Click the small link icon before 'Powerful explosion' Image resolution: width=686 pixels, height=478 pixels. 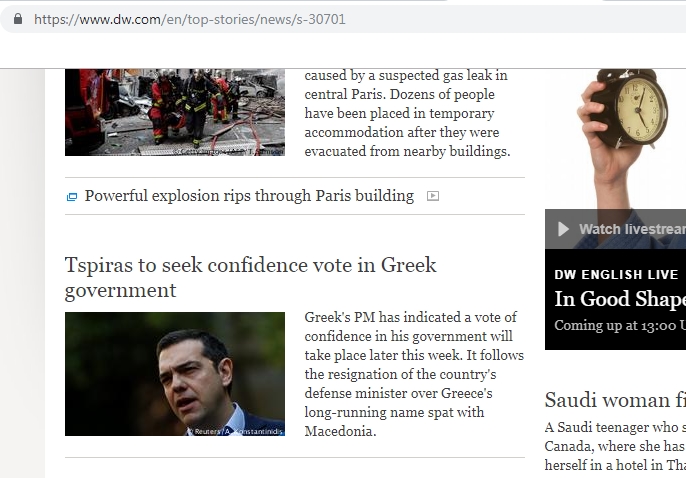(72, 197)
